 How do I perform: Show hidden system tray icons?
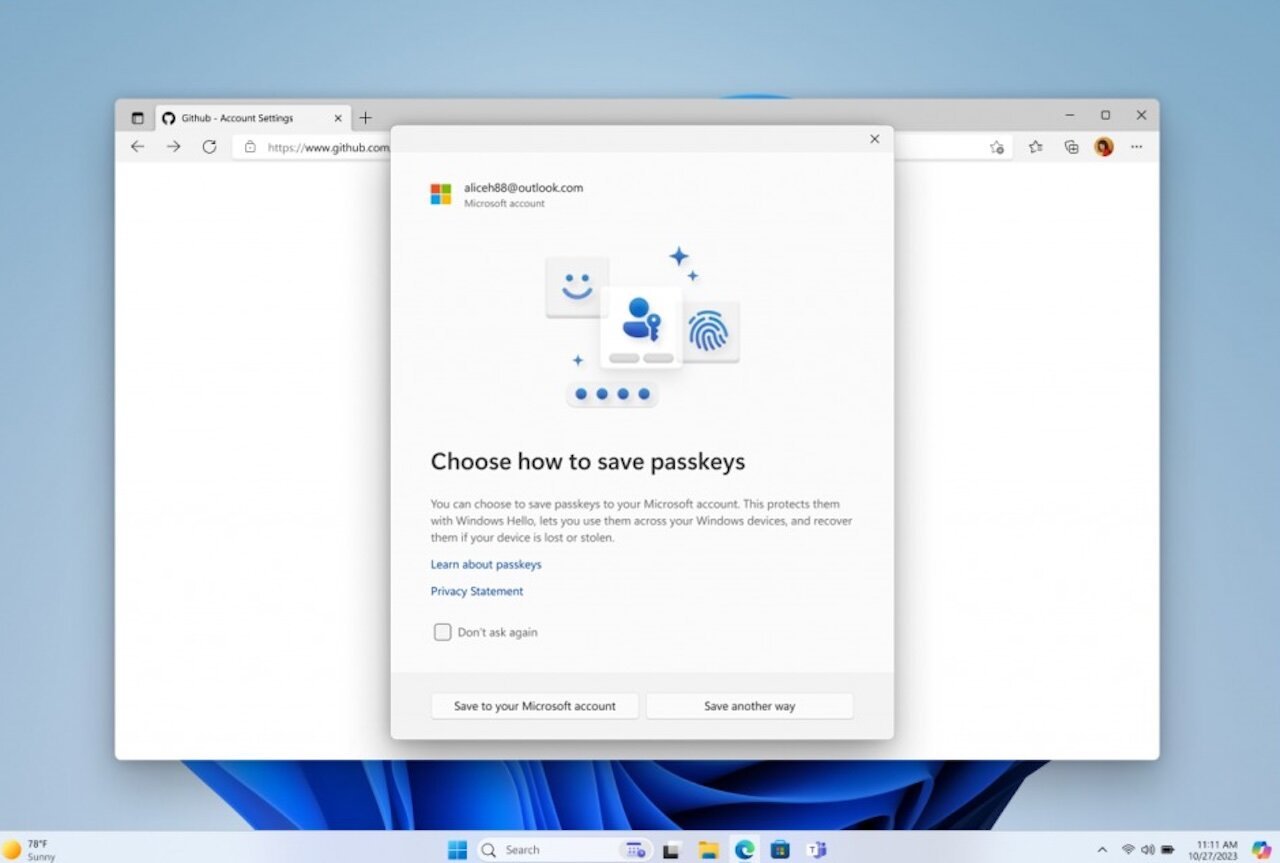(x=1103, y=849)
